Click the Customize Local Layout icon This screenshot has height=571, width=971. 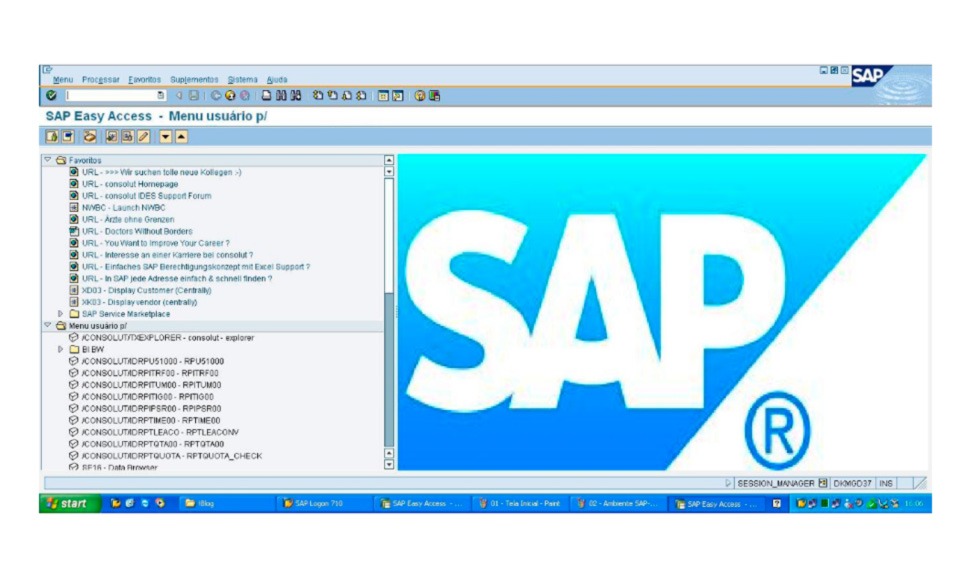435,95
